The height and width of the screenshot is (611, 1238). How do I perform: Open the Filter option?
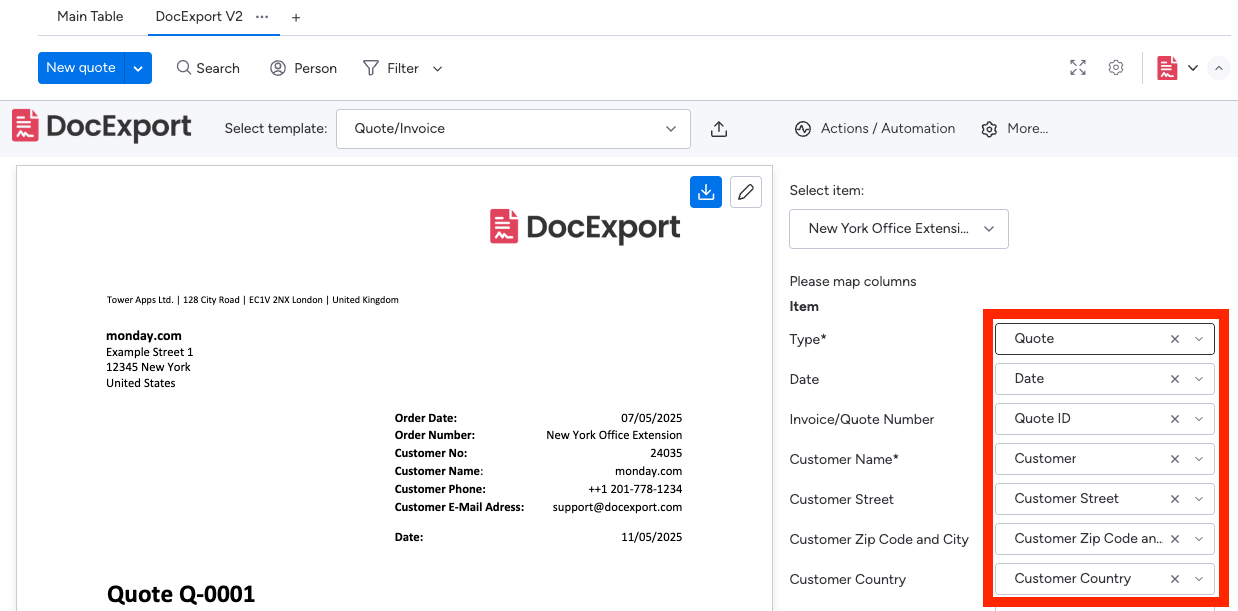(391, 68)
